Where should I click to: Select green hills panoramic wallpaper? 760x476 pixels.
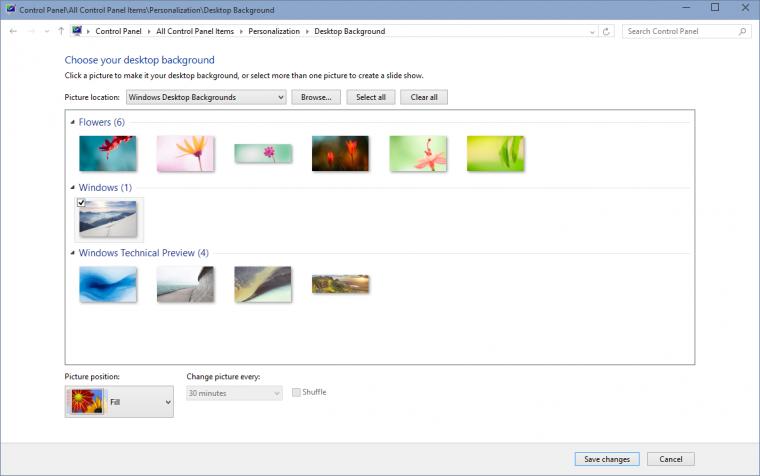point(341,284)
